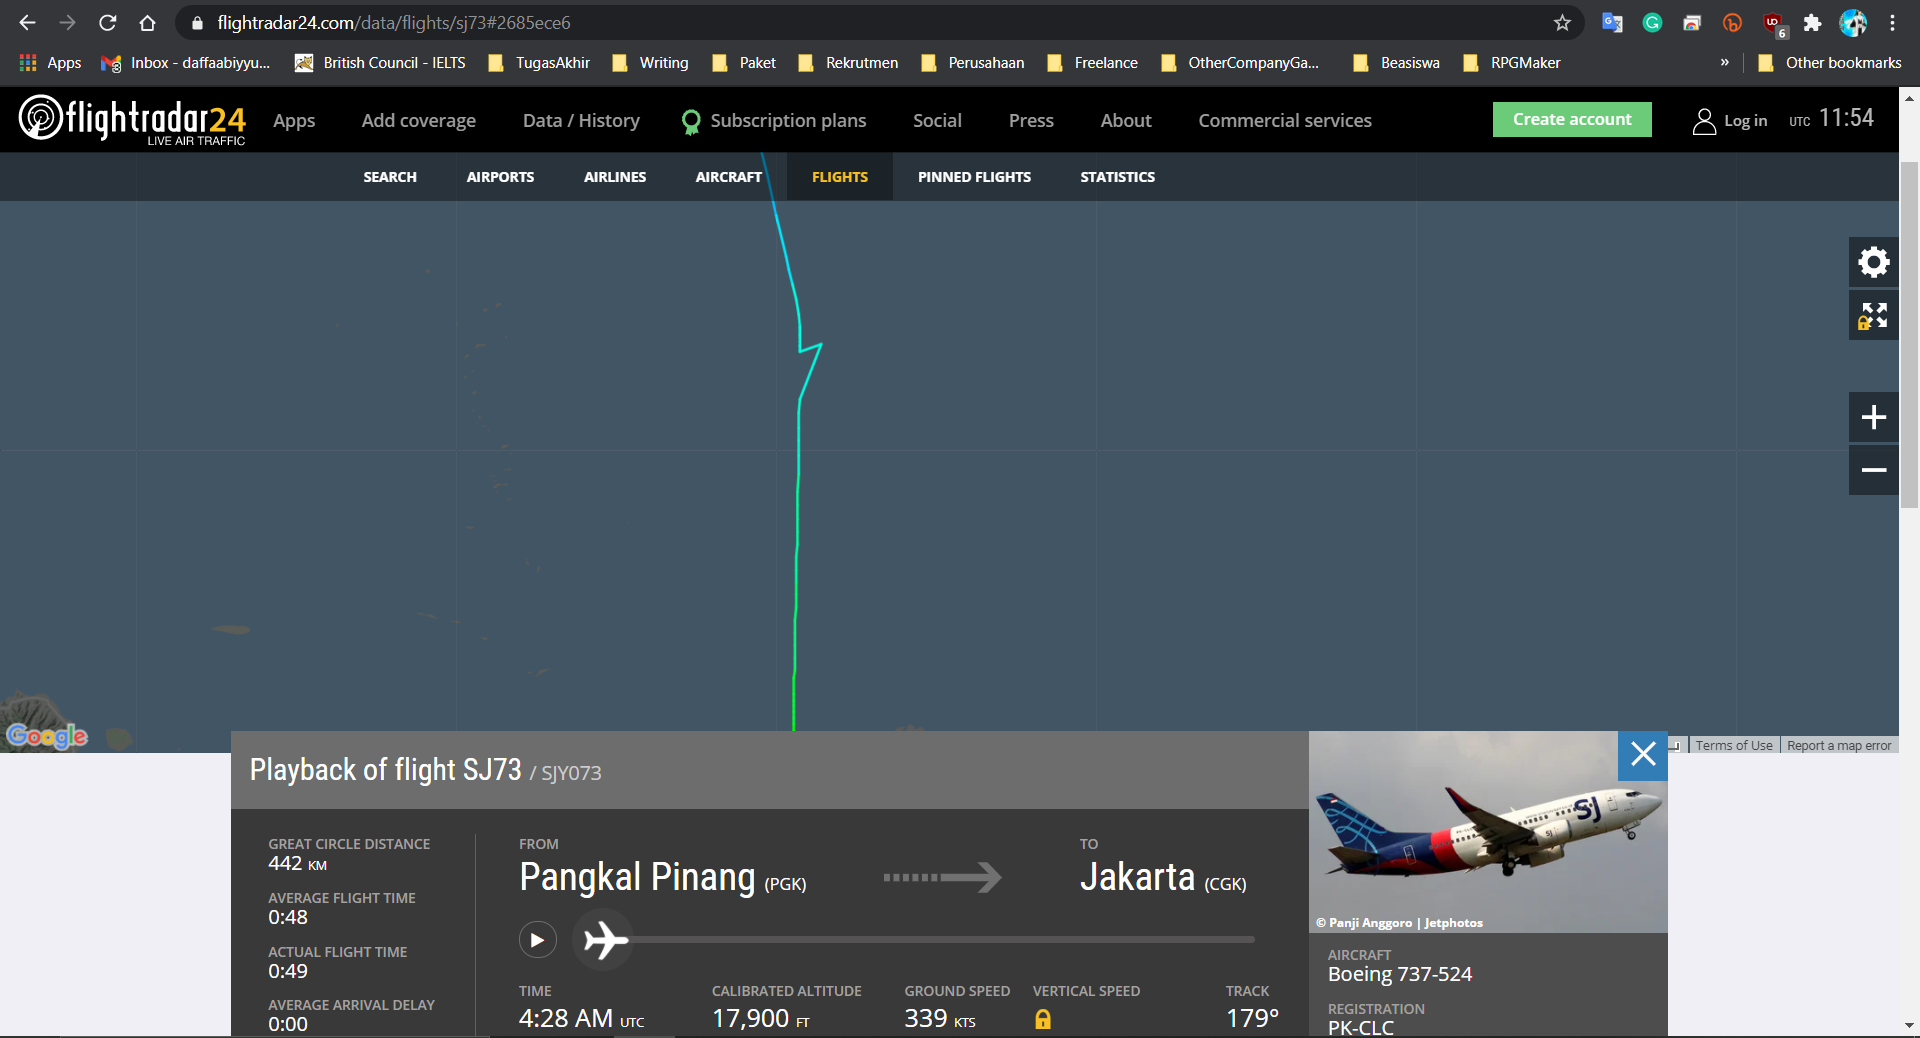
Task: Click the Flightradar24 logo
Action: 132,120
